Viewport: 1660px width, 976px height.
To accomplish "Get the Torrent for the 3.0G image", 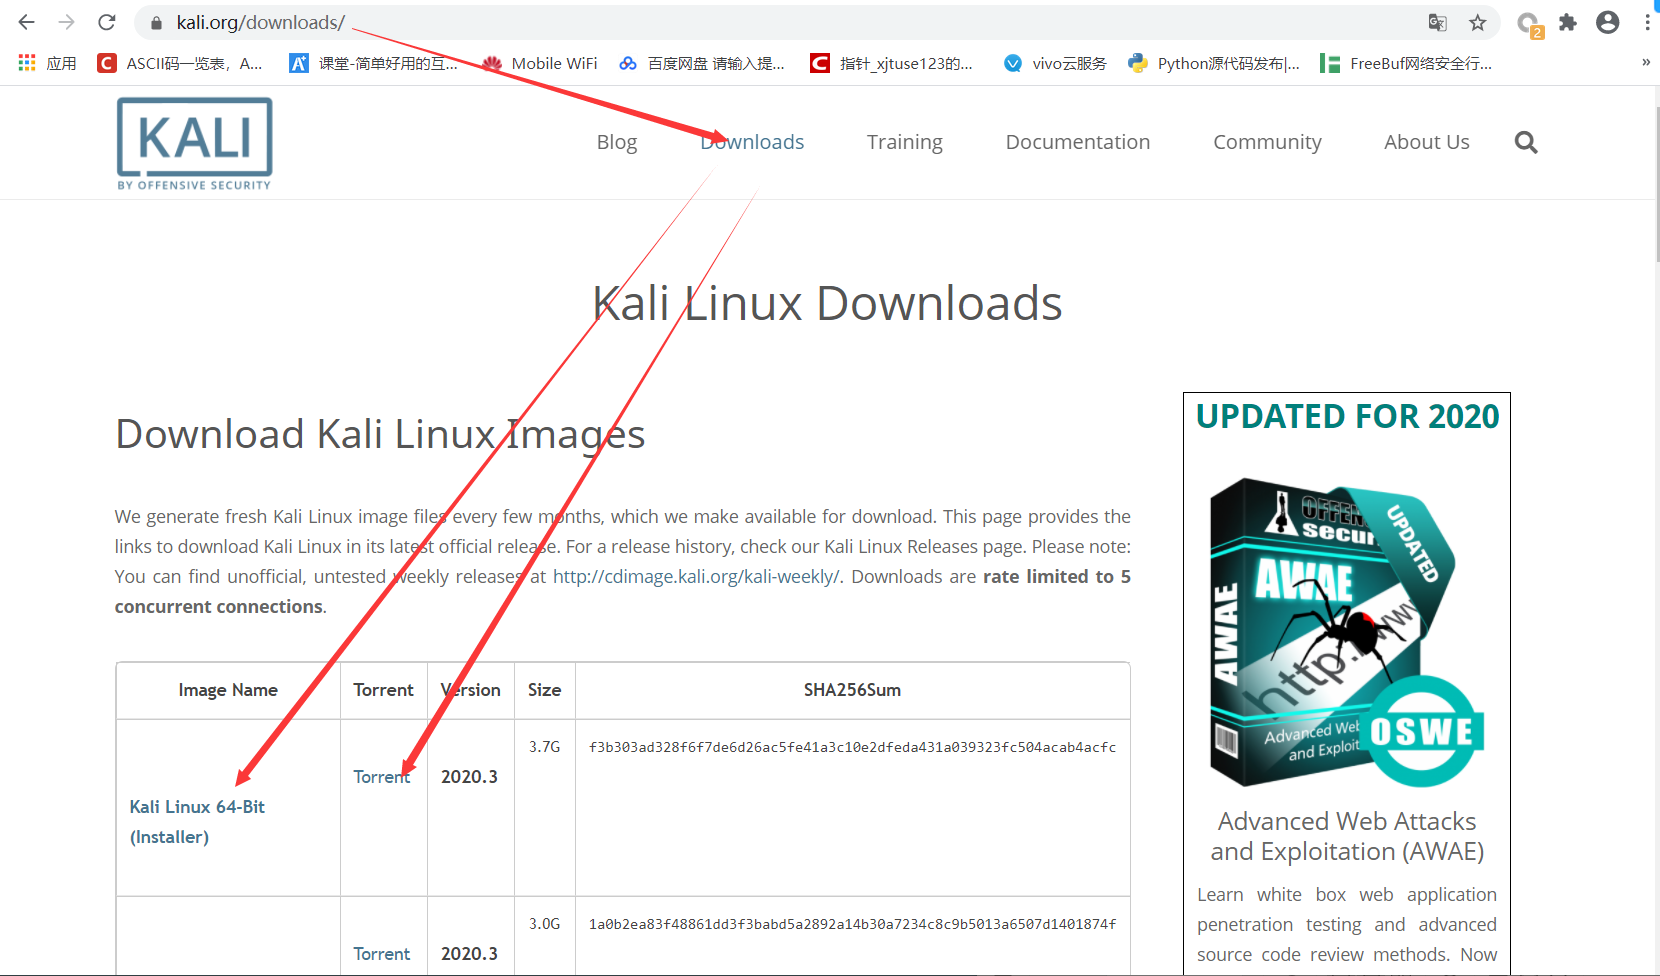I will point(382,954).
